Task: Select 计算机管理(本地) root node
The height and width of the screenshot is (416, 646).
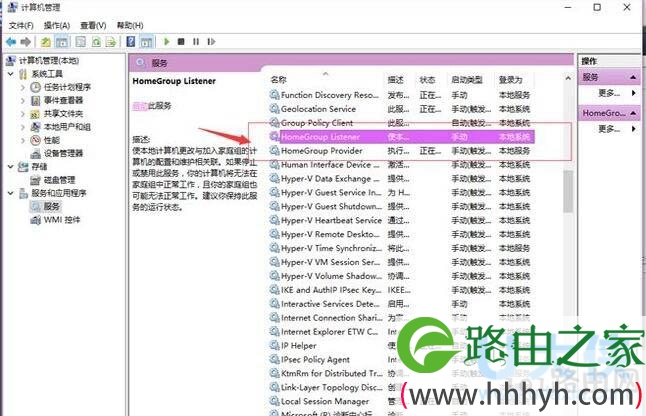Action: click(49, 61)
